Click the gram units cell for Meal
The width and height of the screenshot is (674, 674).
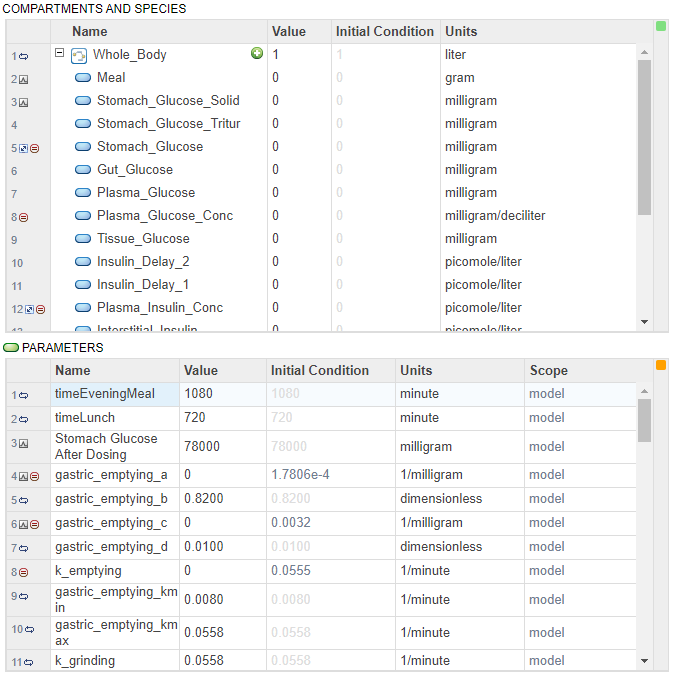tap(538, 77)
